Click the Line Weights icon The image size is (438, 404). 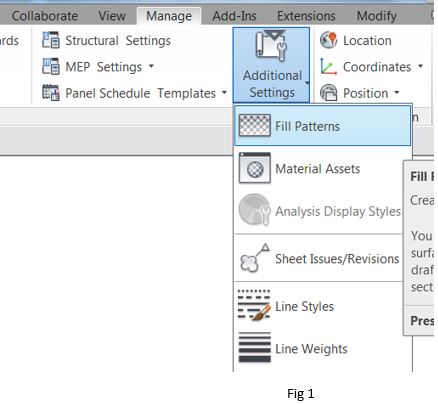tap(255, 347)
